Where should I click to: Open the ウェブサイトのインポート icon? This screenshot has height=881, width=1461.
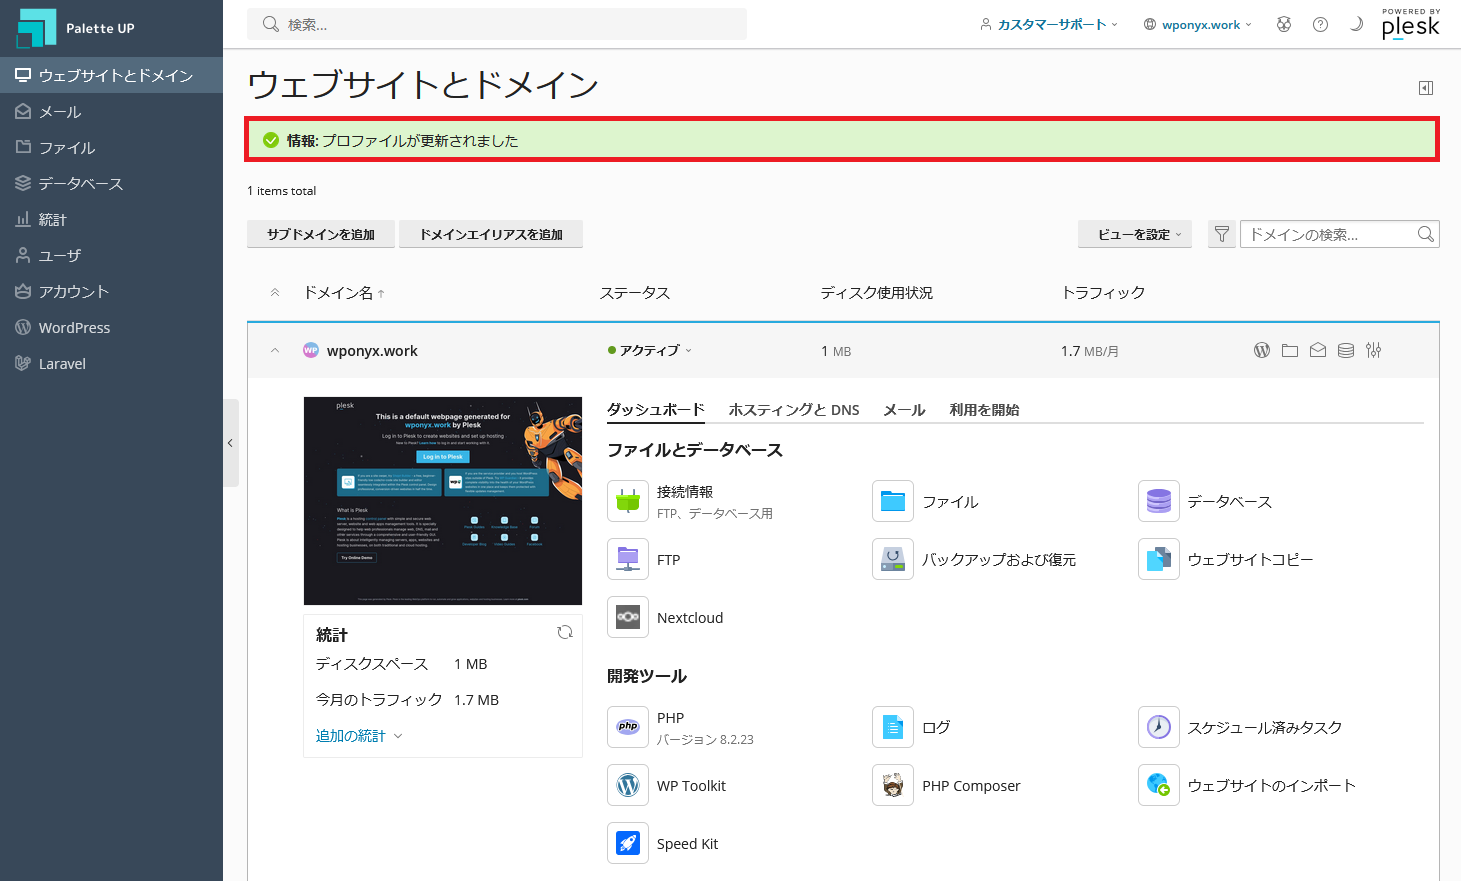pyautogui.click(x=1159, y=785)
